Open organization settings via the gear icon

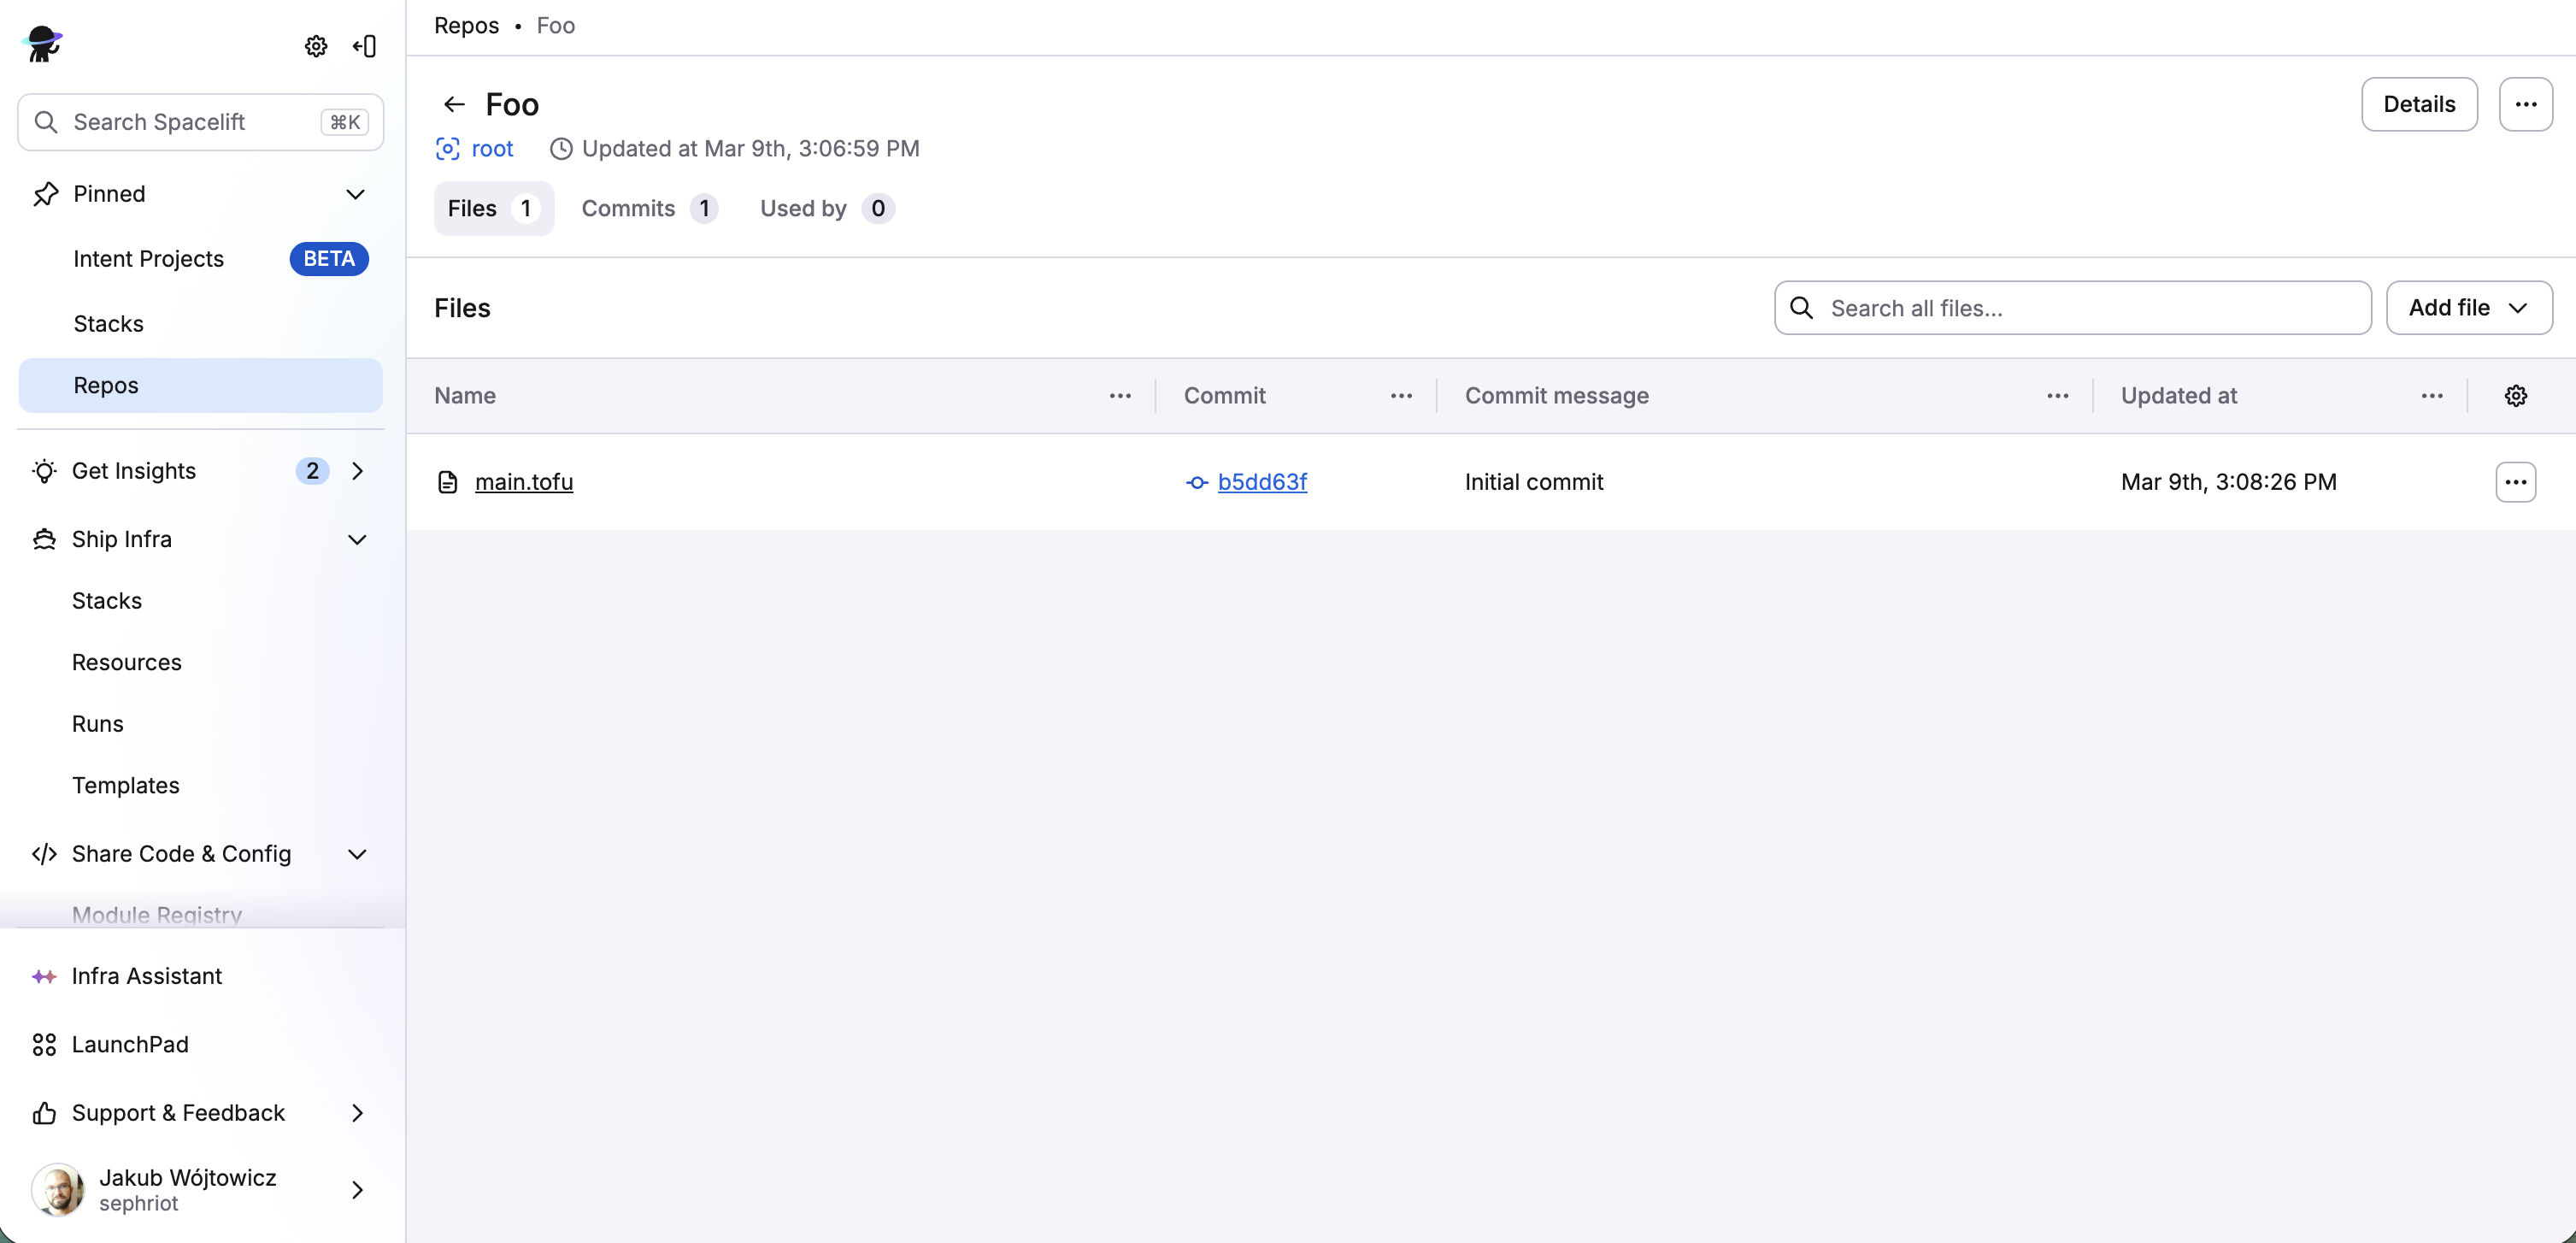(316, 46)
